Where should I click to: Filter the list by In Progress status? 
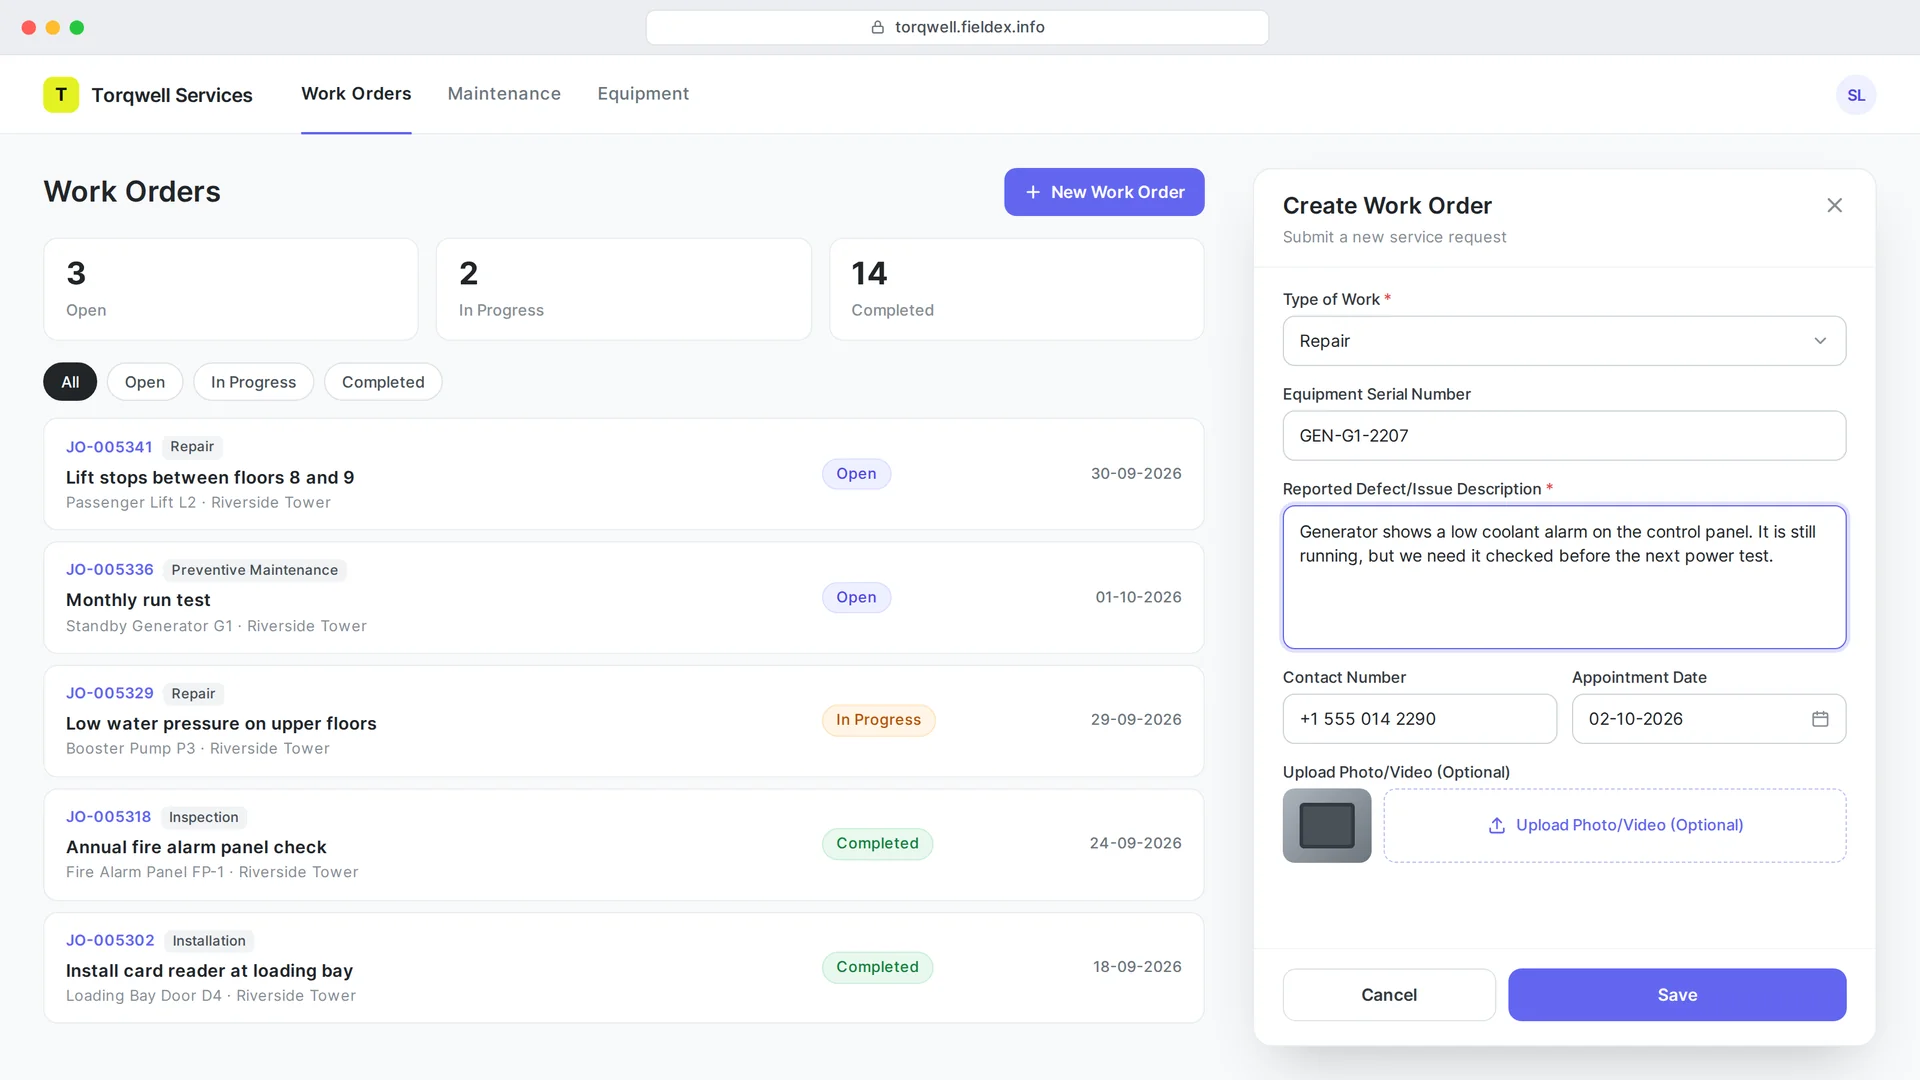[x=253, y=382]
